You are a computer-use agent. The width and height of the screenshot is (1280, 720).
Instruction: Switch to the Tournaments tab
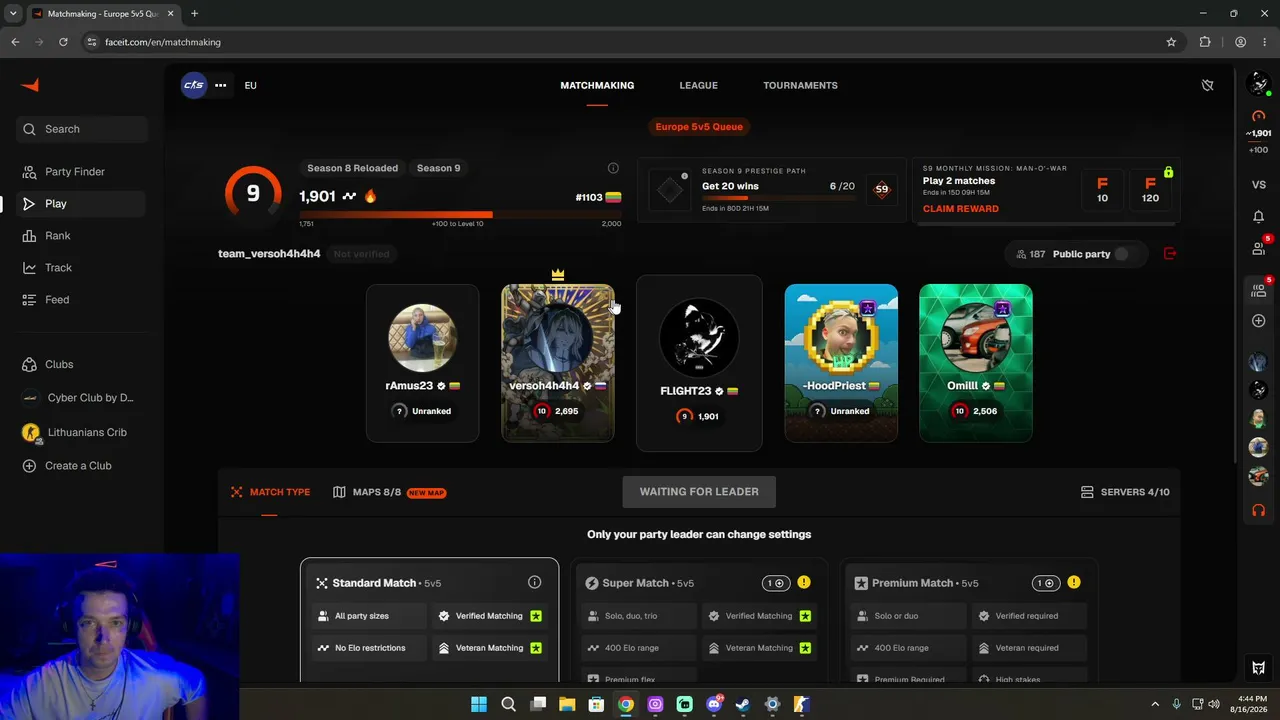[800, 85]
